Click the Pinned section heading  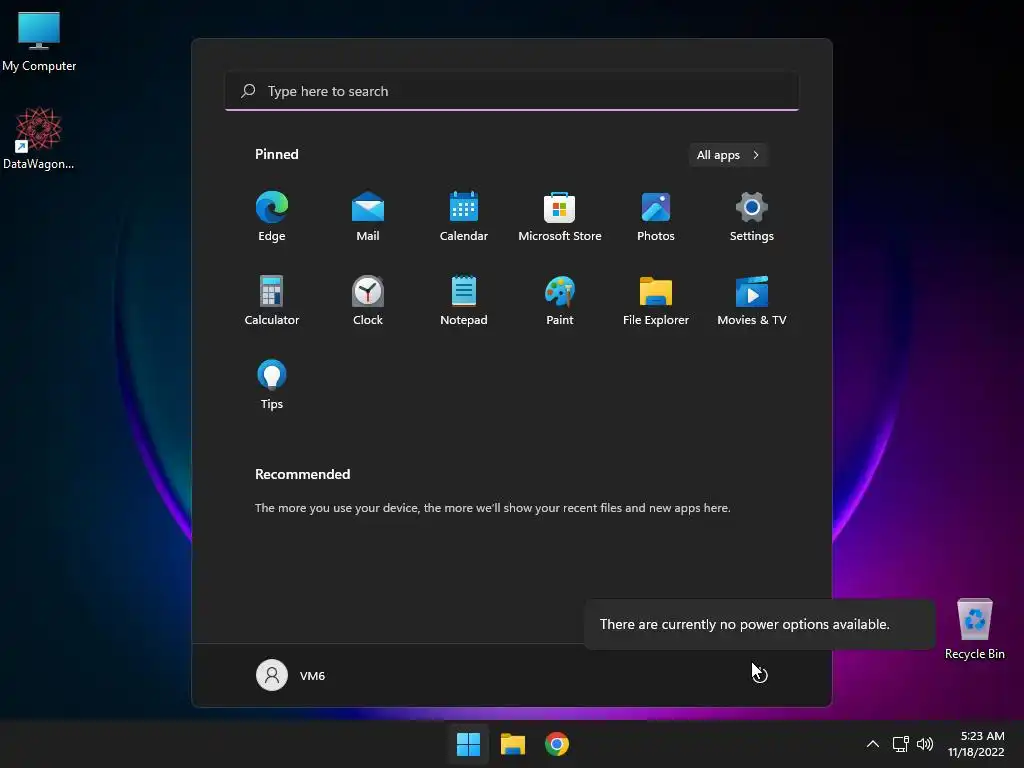[276, 154]
